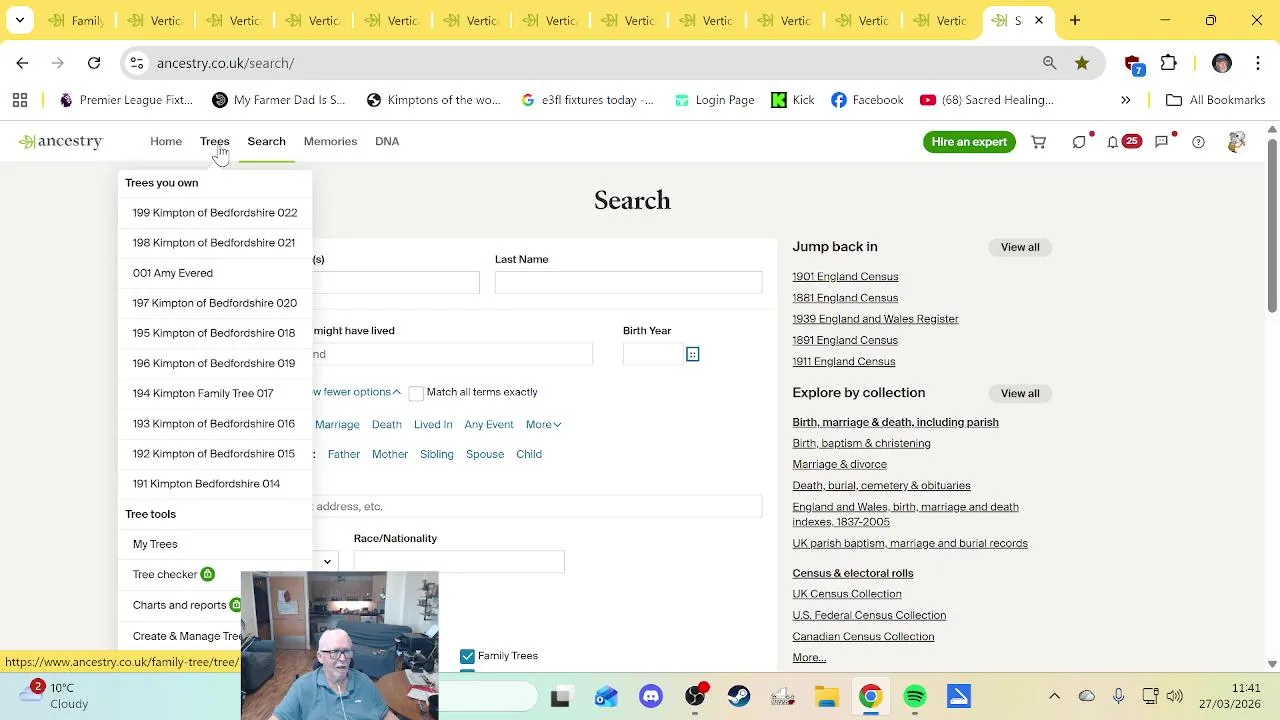Click the Tree checker lock icon

pos(207,574)
